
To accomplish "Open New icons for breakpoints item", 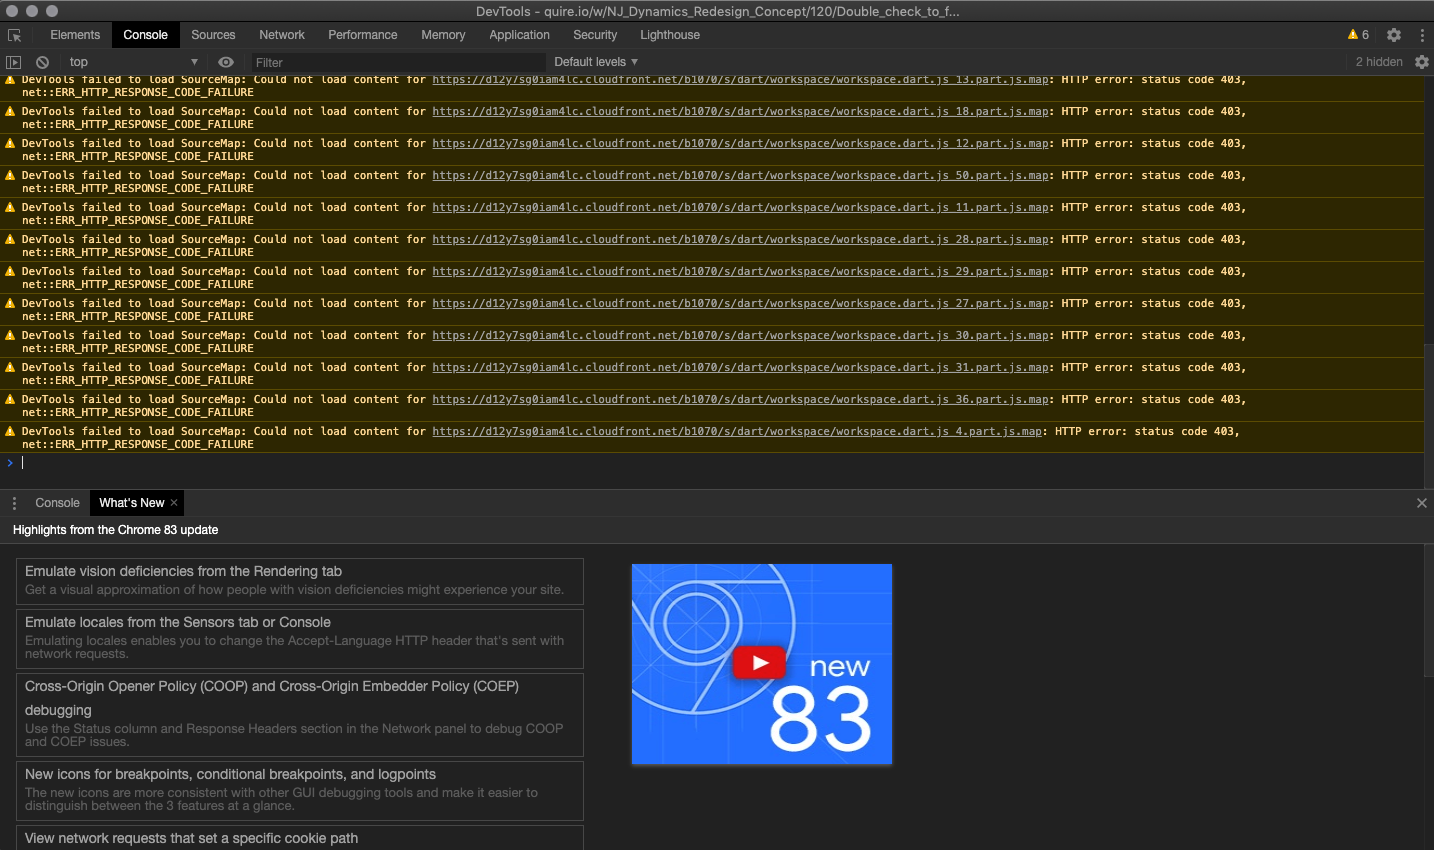I will coord(300,791).
